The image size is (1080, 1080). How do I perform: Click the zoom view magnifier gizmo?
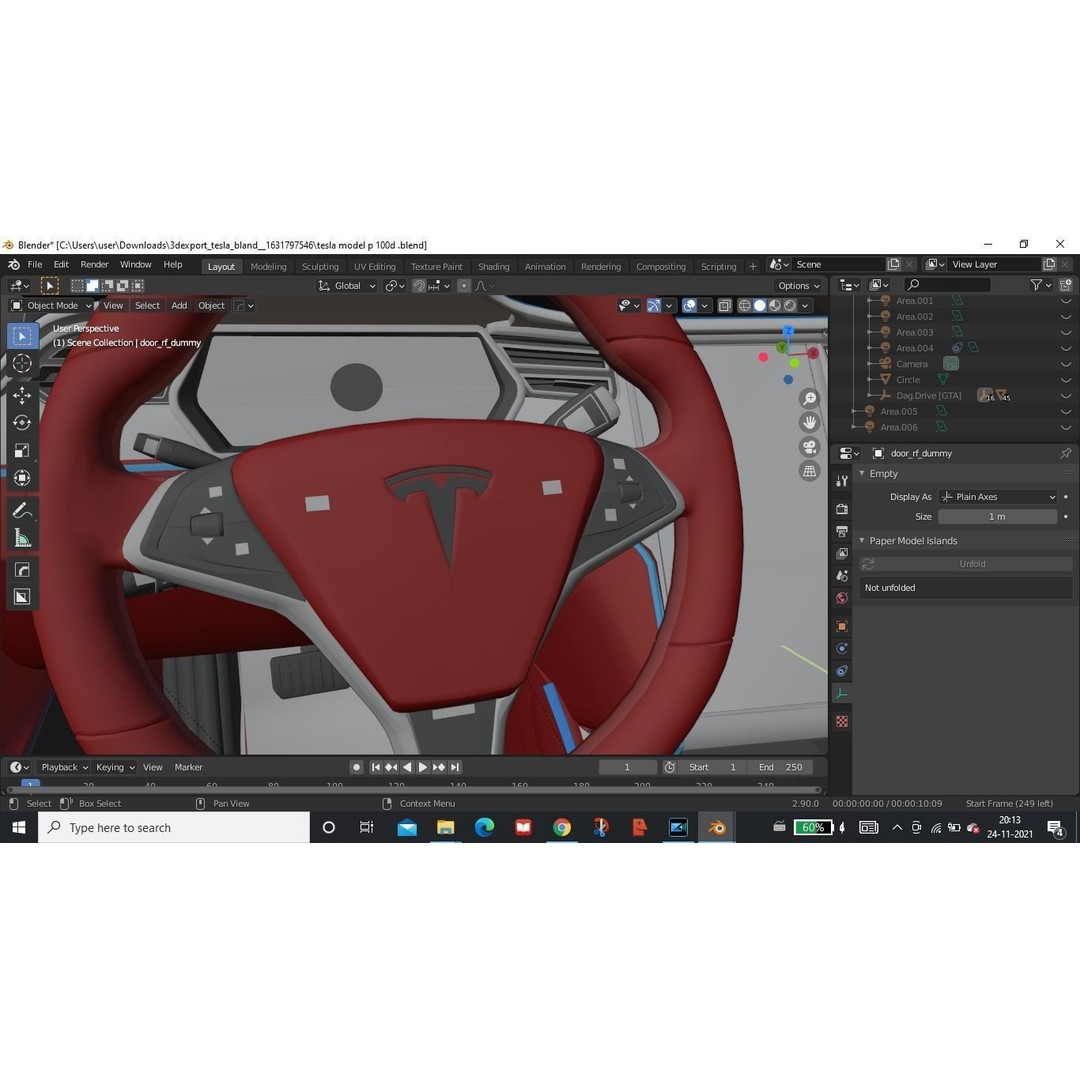coord(809,398)
